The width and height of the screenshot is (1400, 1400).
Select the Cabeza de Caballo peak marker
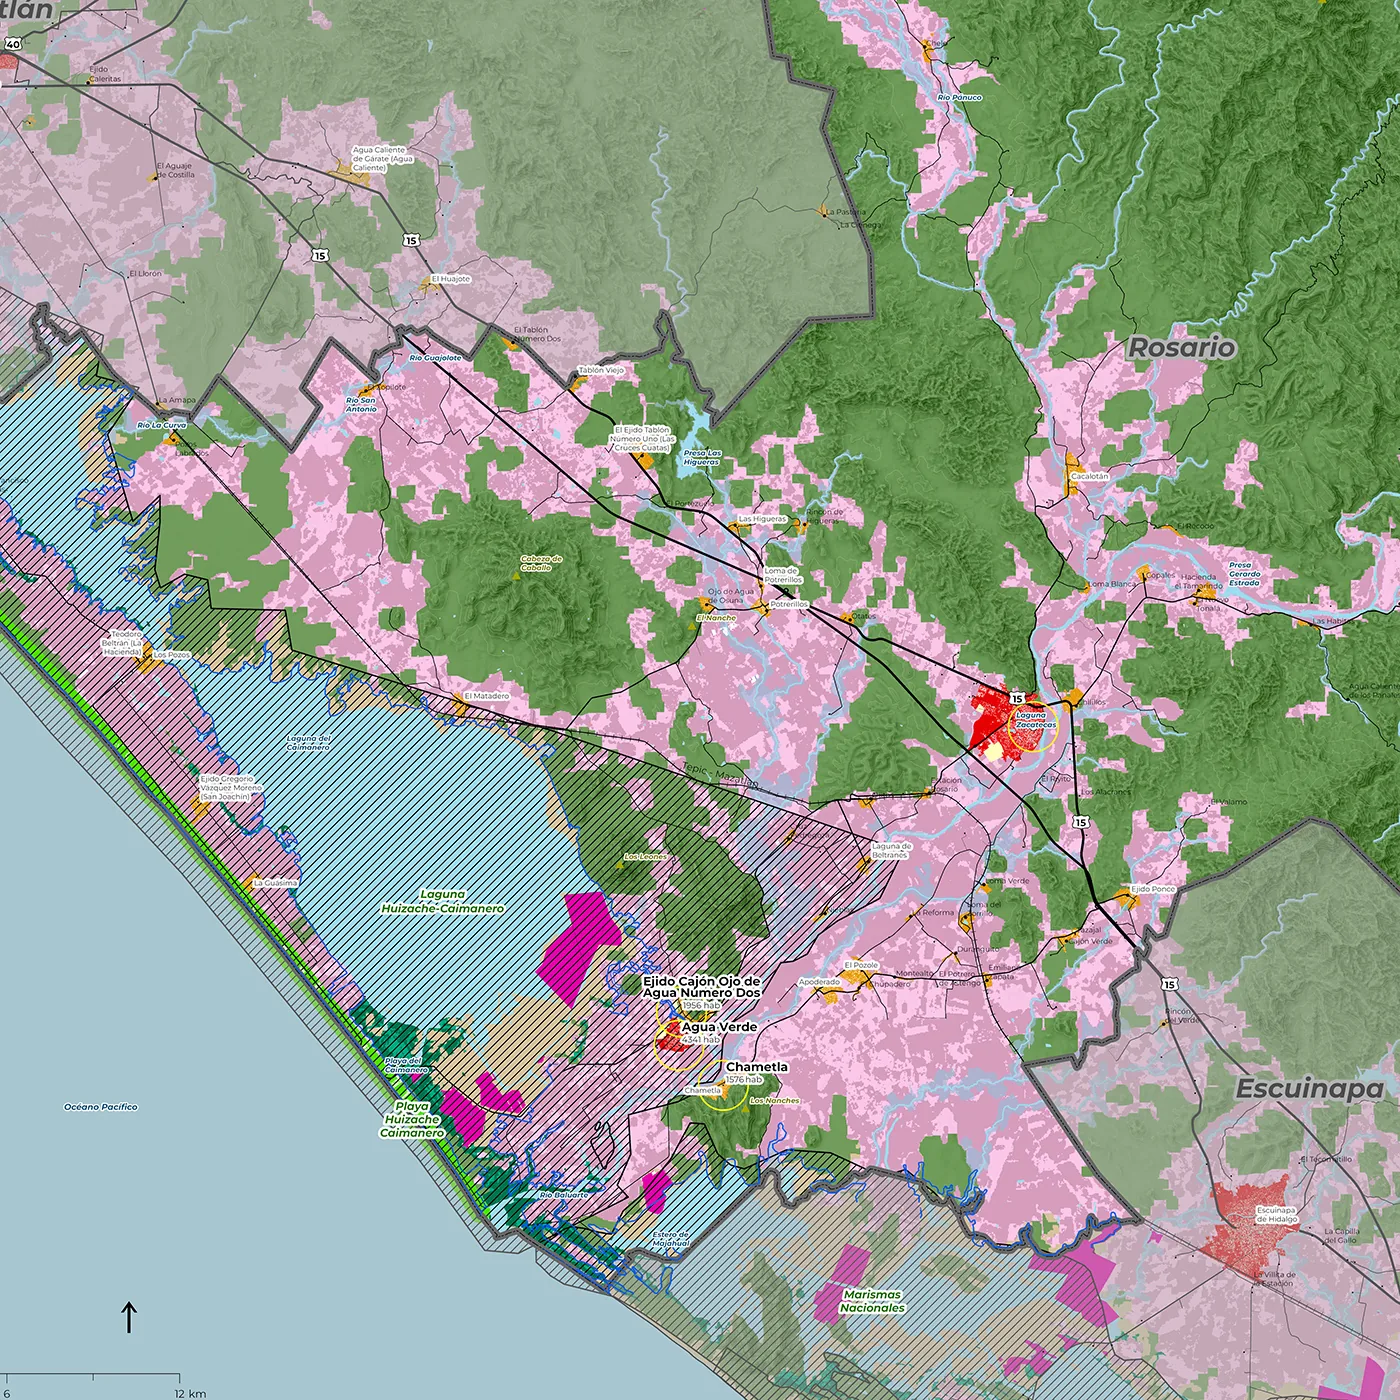(541, 564)
